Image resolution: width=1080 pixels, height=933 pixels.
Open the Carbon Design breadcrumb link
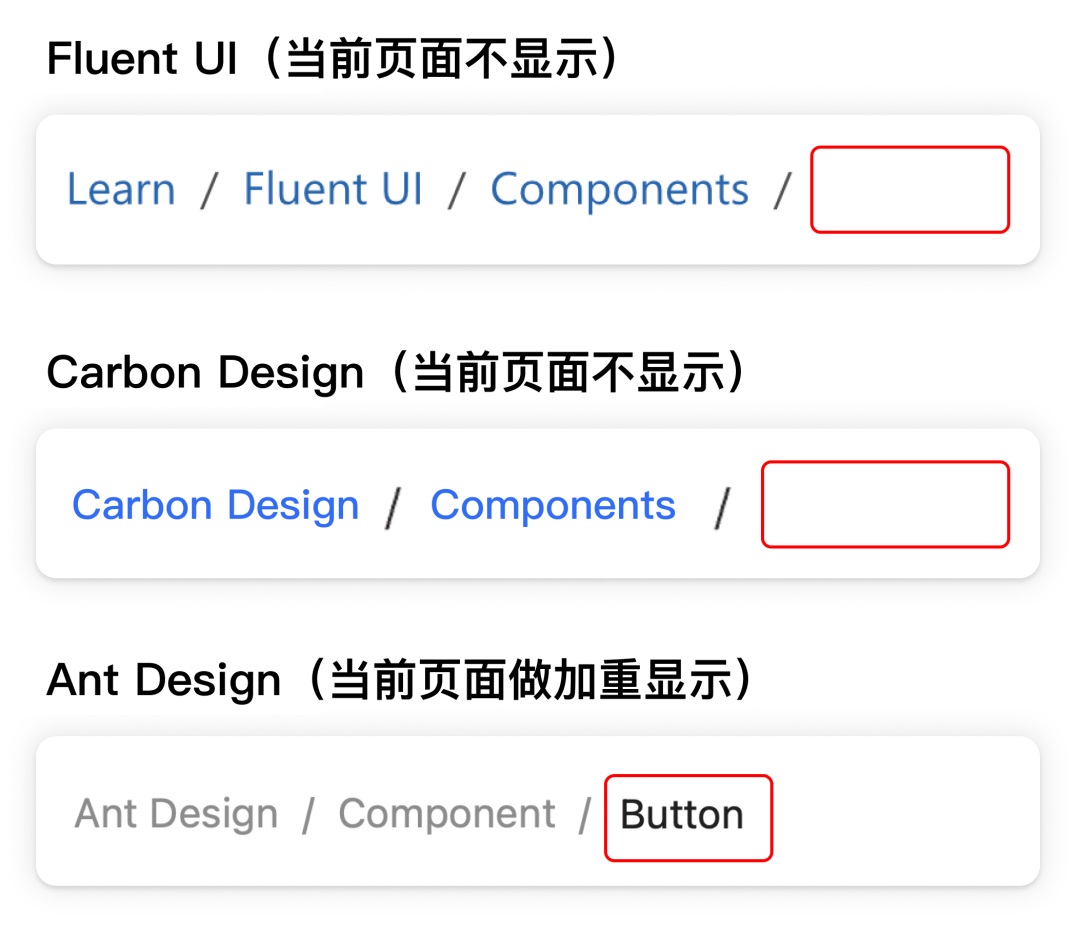(x=215, y=505)
